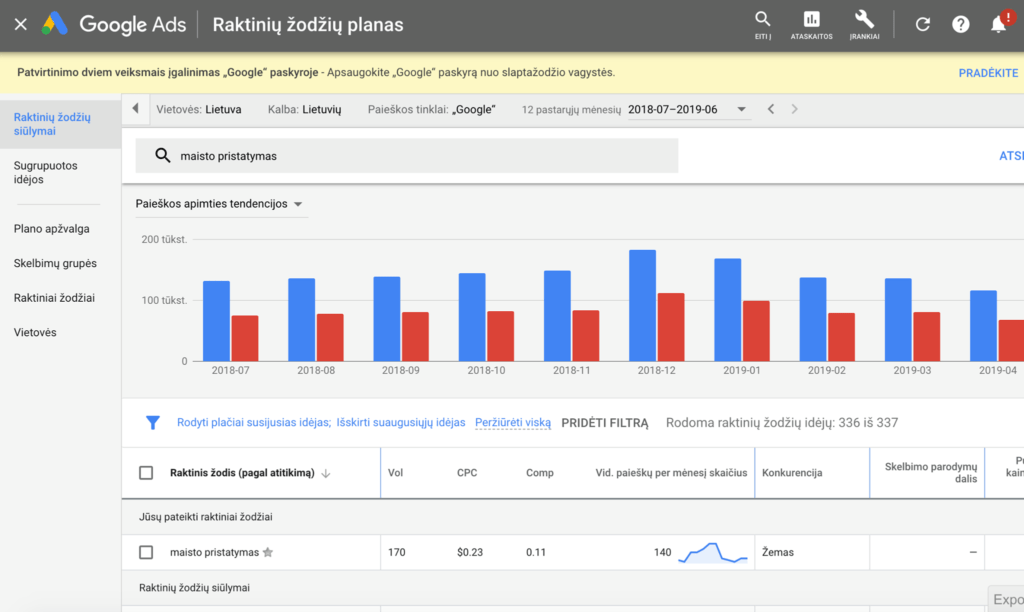Click the red bar for 2018-12

pyautogui.click(x=671, y=327)
